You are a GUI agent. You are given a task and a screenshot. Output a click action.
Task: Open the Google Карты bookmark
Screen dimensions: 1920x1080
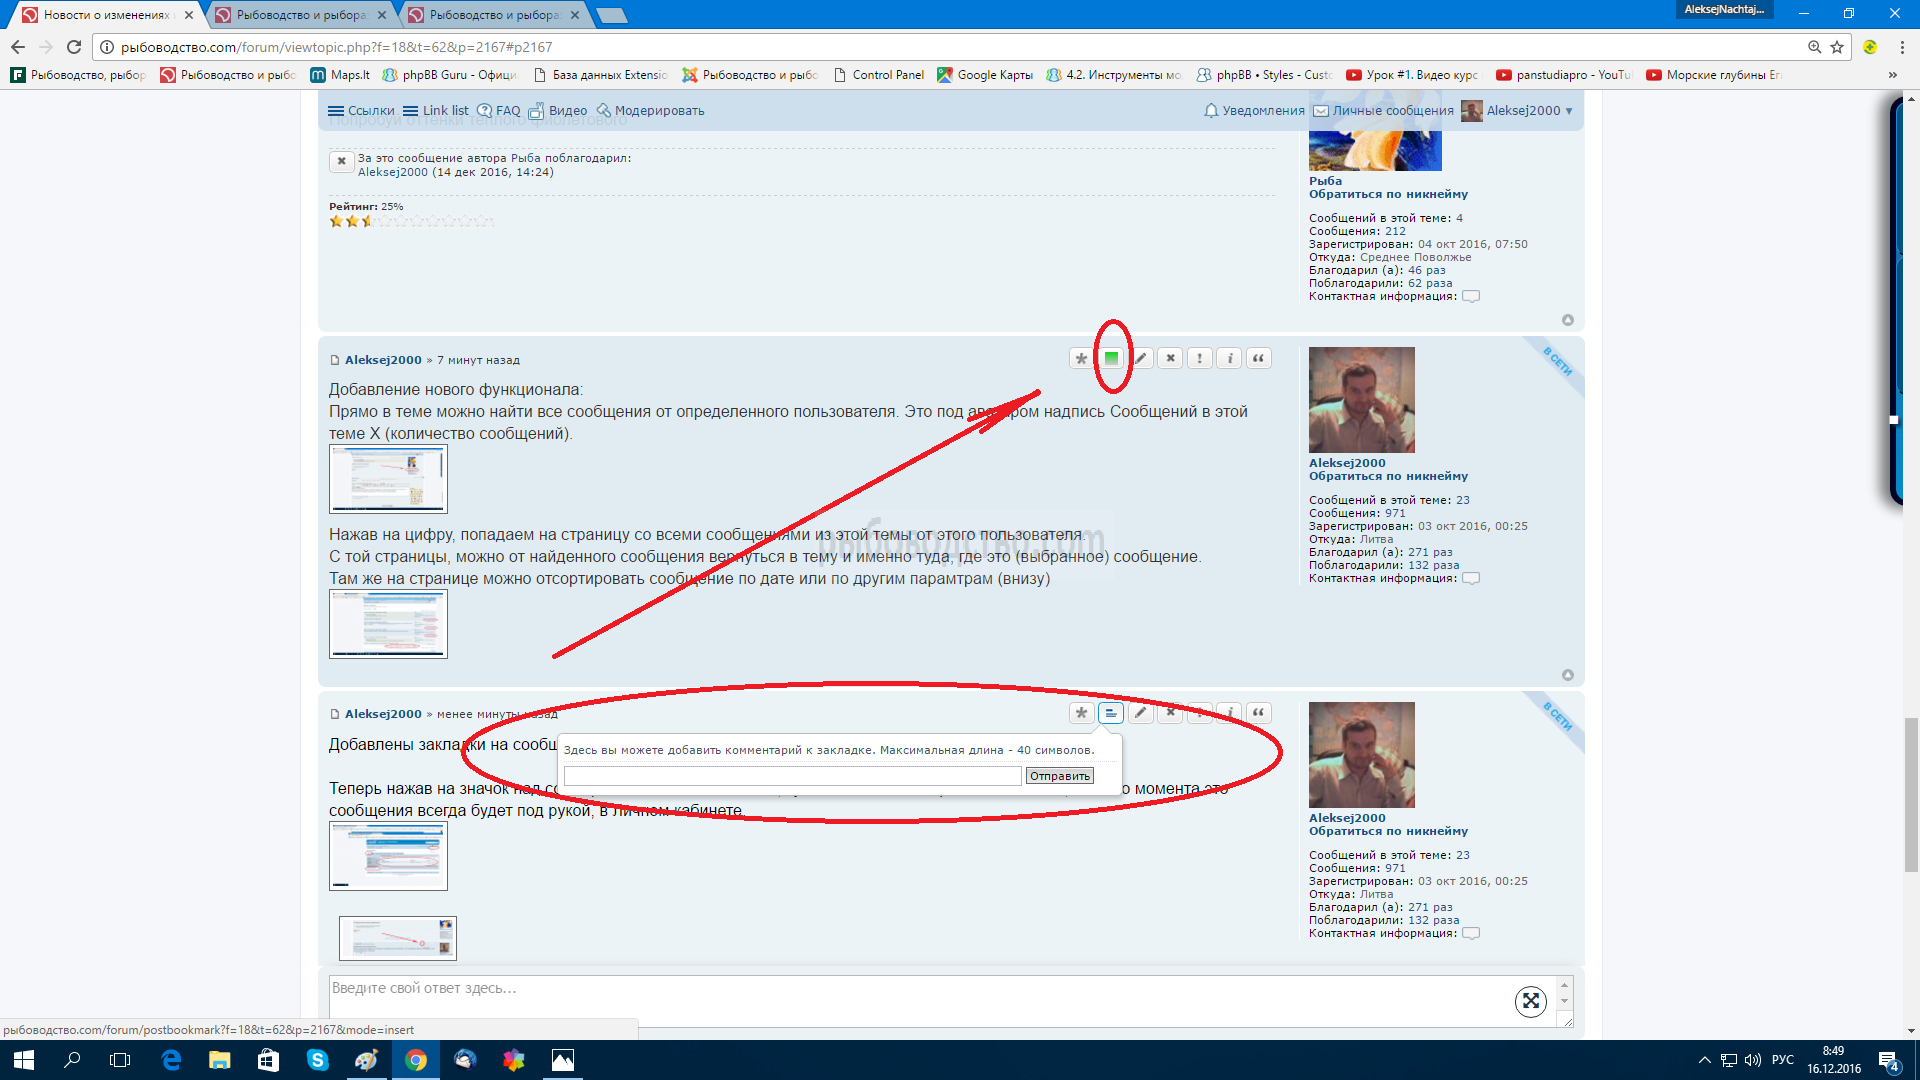(985, 75)
